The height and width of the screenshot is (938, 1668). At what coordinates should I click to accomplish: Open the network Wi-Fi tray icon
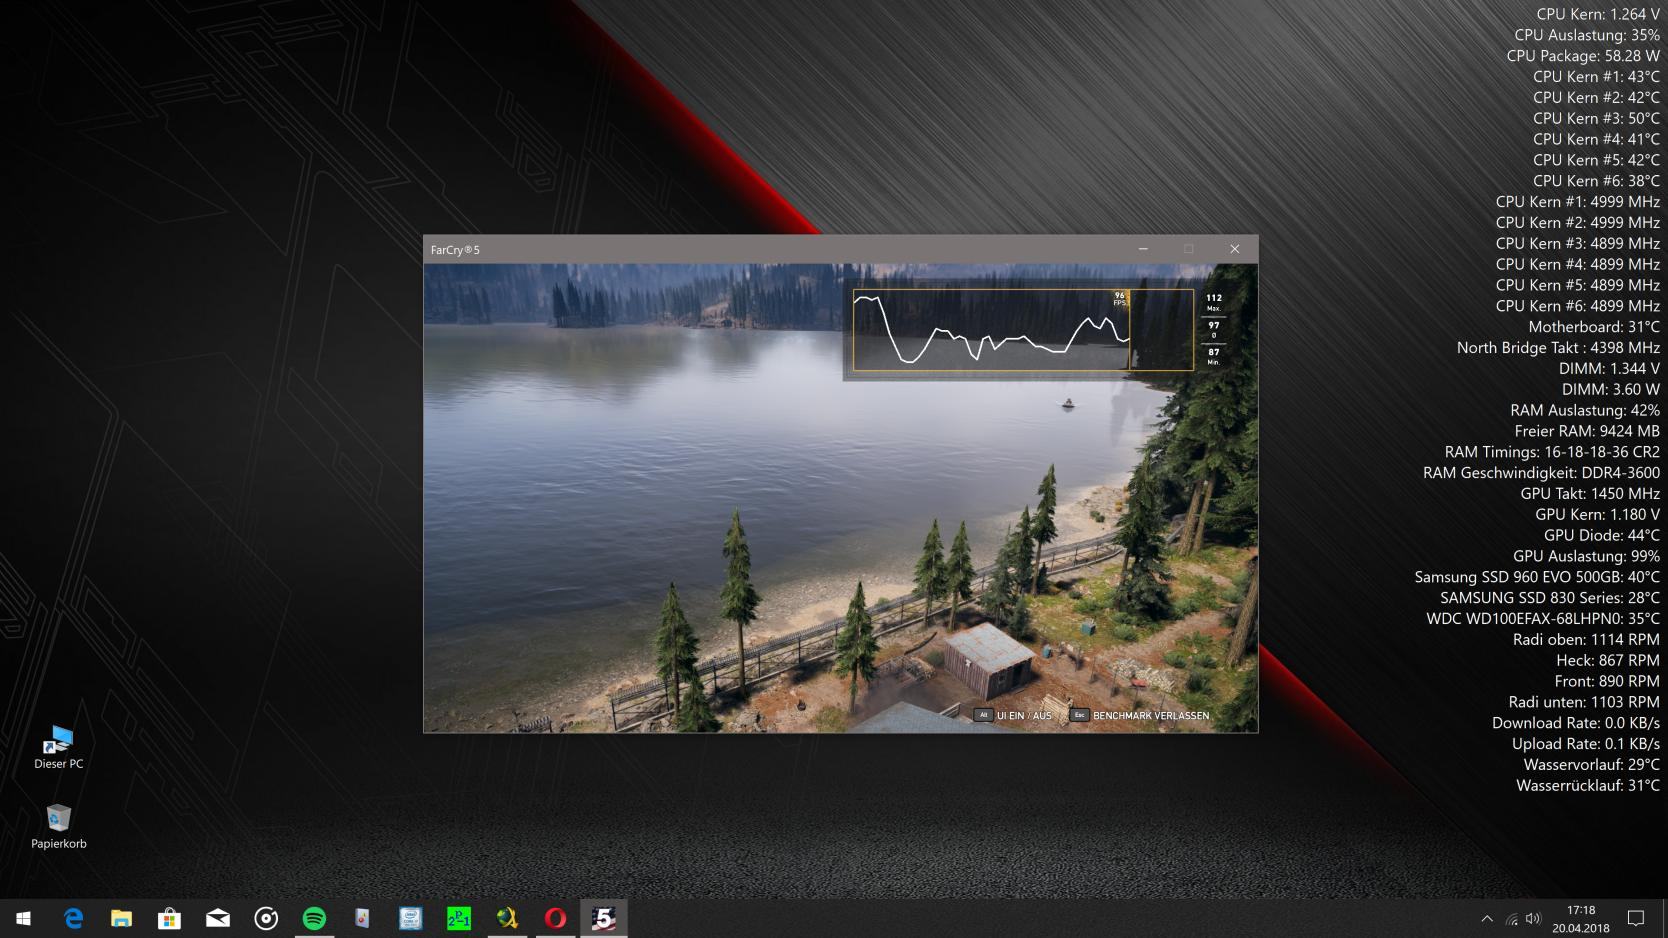(x=1511, y=918)
